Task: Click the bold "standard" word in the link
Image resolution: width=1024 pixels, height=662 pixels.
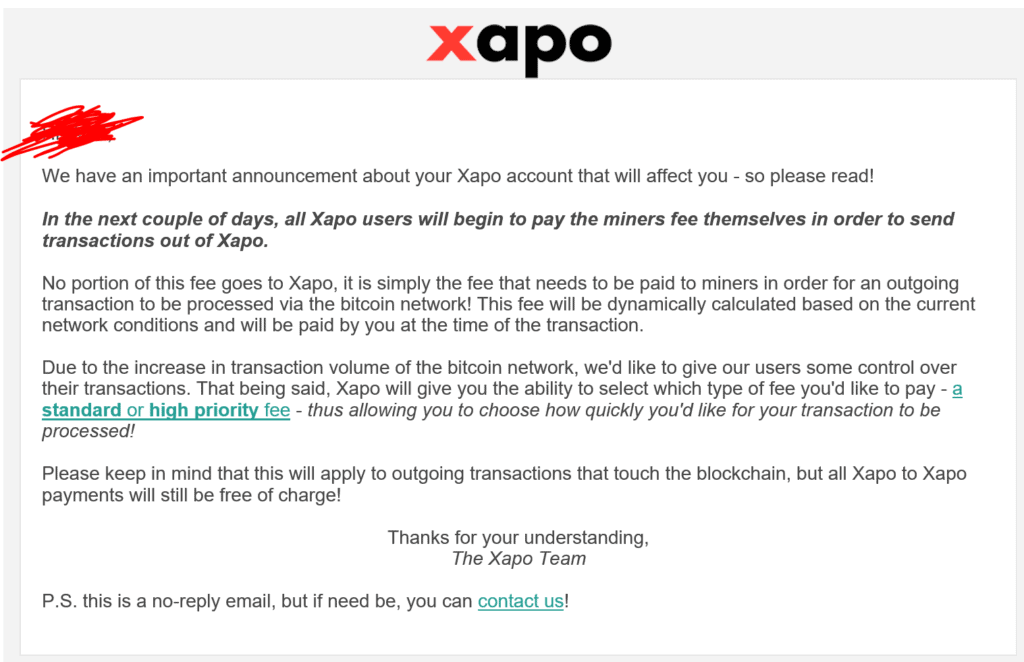Action: pyautogui.click(x=82, y=410)
